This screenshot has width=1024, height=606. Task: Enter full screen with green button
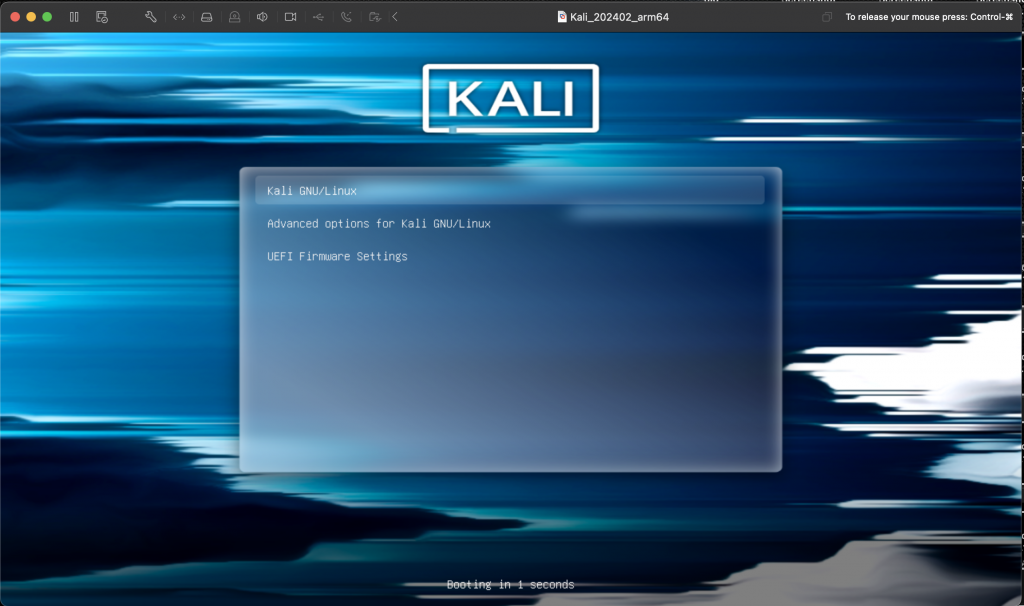(x=47, y=17)
